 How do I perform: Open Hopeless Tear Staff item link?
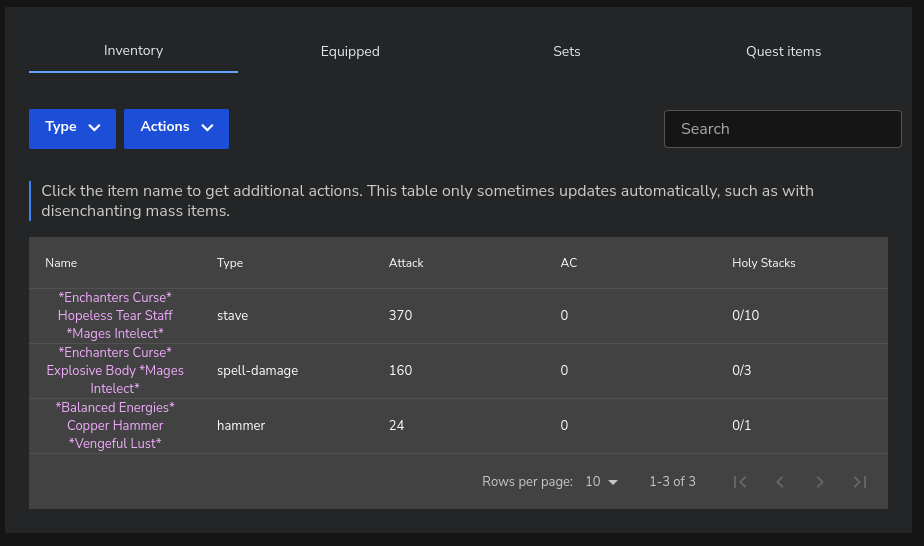pos(115,316)
